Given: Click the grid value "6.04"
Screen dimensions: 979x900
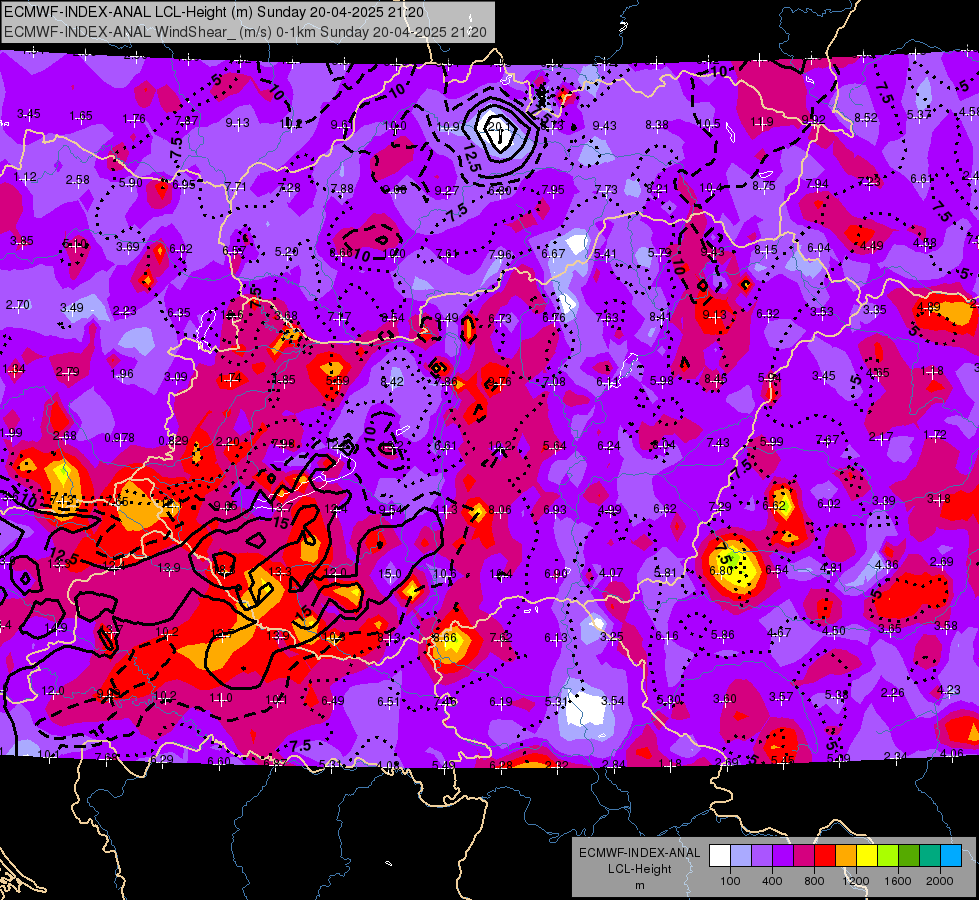Looking at the screenshot, I should coord(819,248).
